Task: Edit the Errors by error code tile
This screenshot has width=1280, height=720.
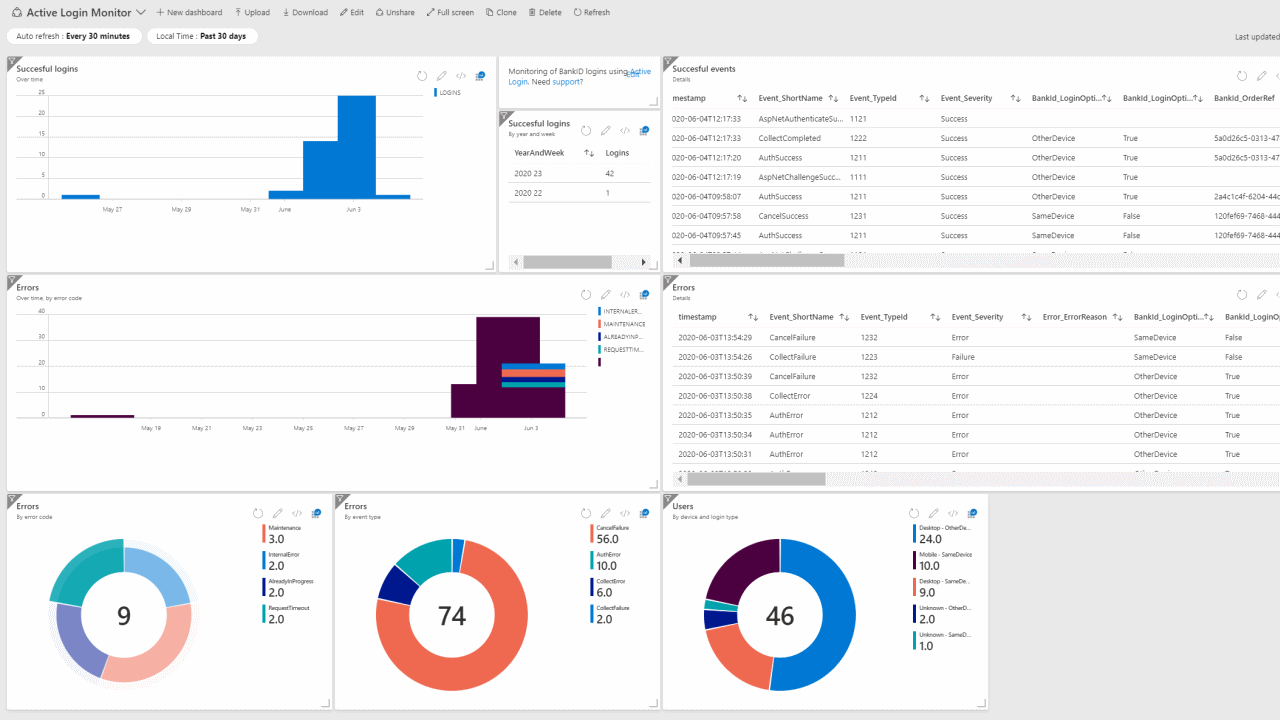Action: [277, 513]
